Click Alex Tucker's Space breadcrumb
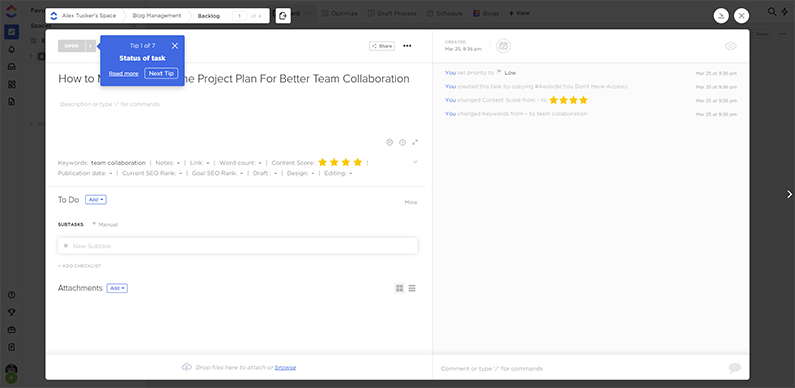This screenshot has width=795, height=388. pyautogui.click(x=89, y=16)
